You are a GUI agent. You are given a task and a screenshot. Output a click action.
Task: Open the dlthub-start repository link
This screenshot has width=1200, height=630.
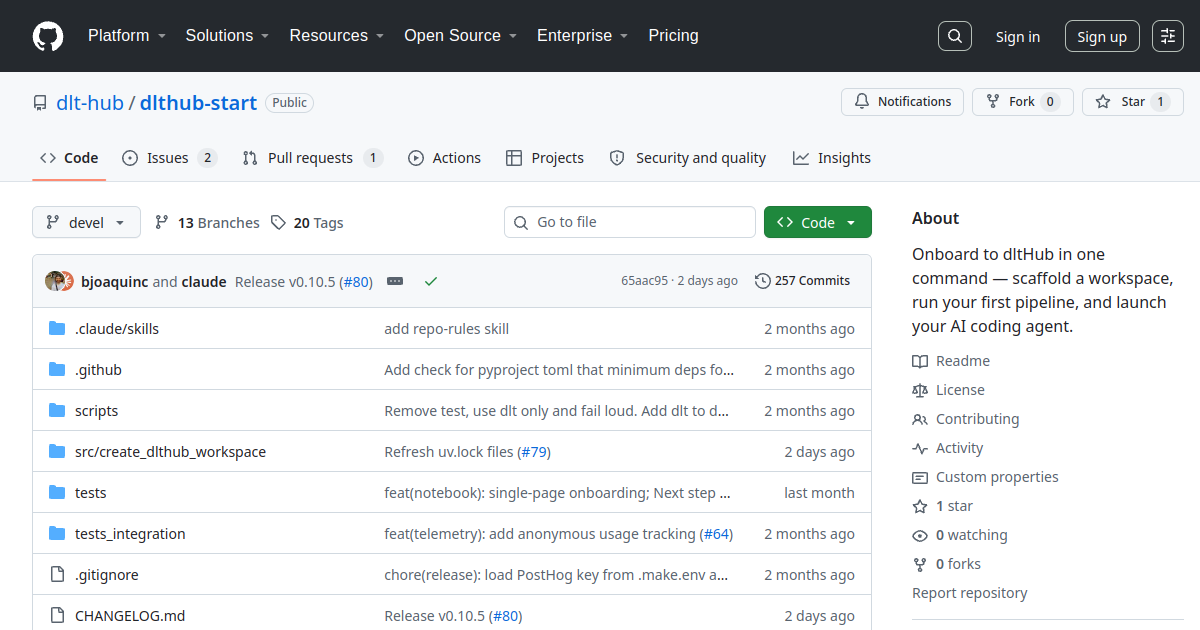pyautogui.click(x=198, y=103)
